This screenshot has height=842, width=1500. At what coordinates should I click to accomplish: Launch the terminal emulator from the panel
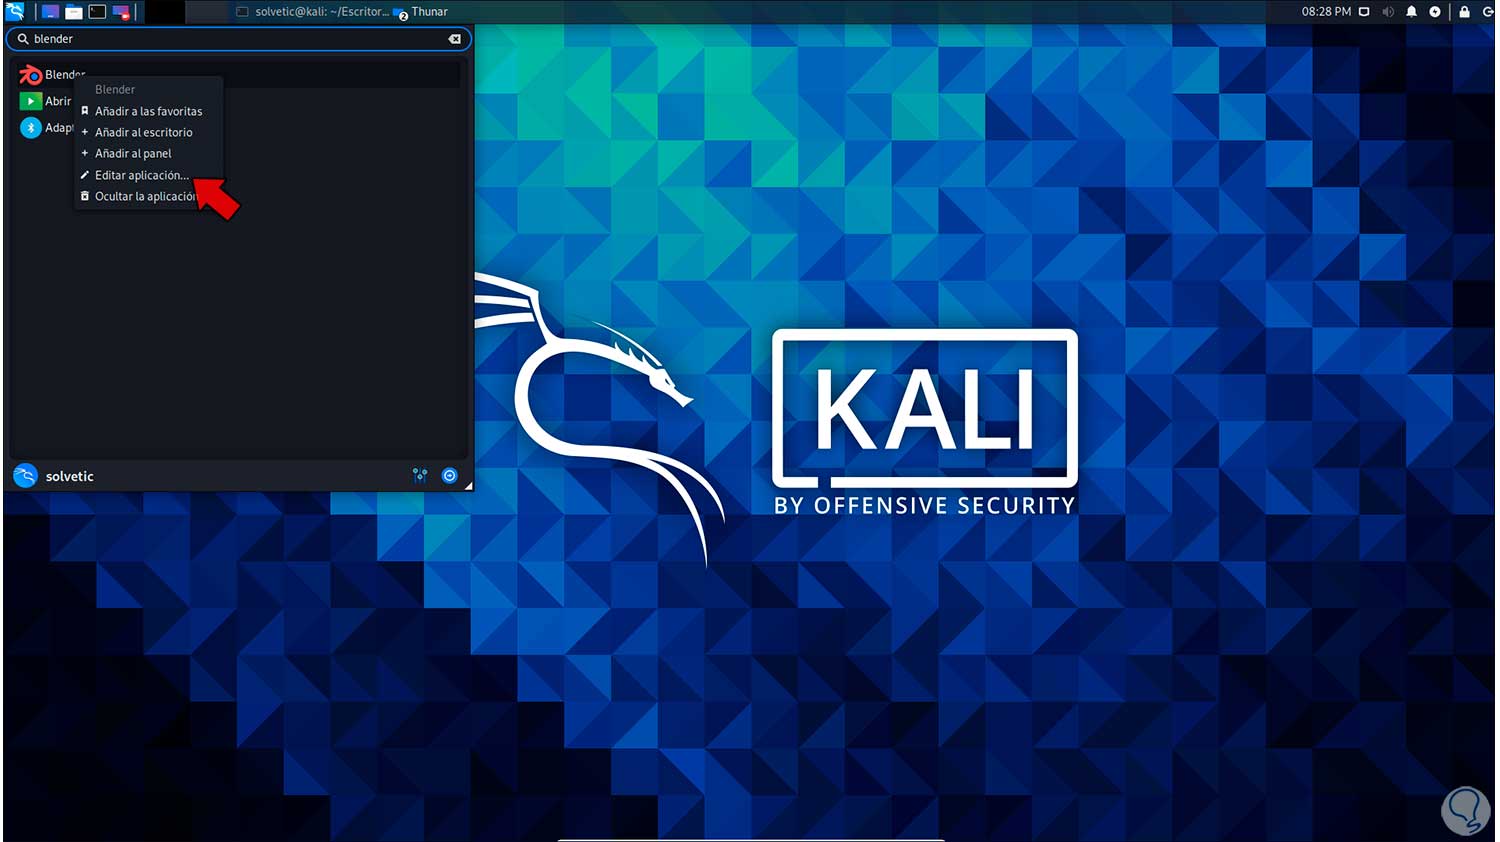(x=97, y=12)
